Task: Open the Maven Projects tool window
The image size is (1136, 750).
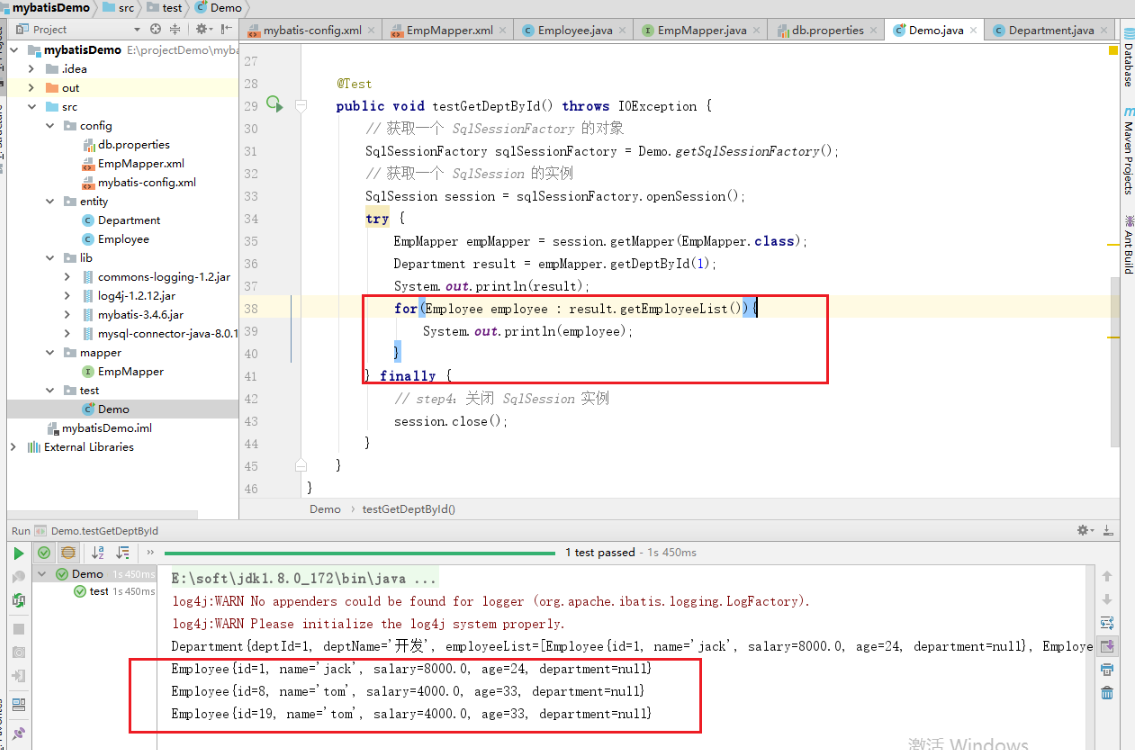Action: click(1129, 151)
